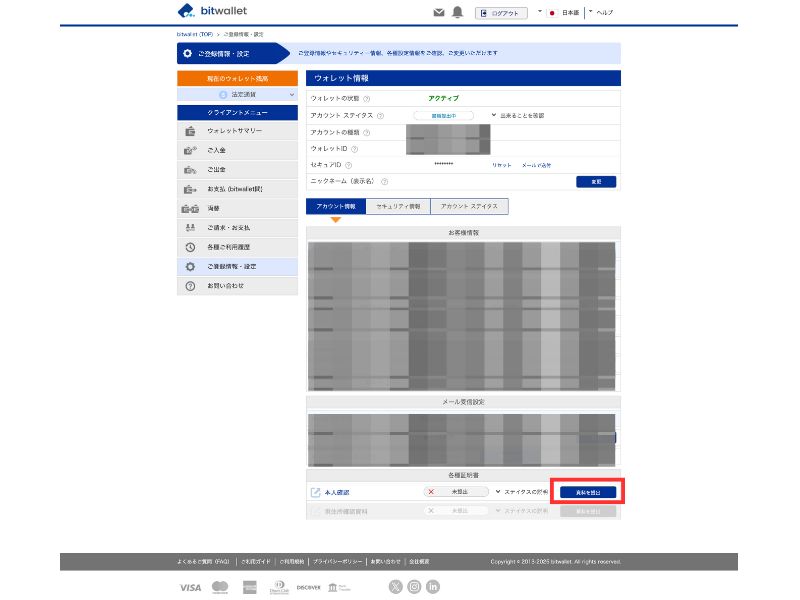Click the ご登録情報・設定 gear icon
The width and height of the screenshot is (800, 600).
[x=190, y=266]
